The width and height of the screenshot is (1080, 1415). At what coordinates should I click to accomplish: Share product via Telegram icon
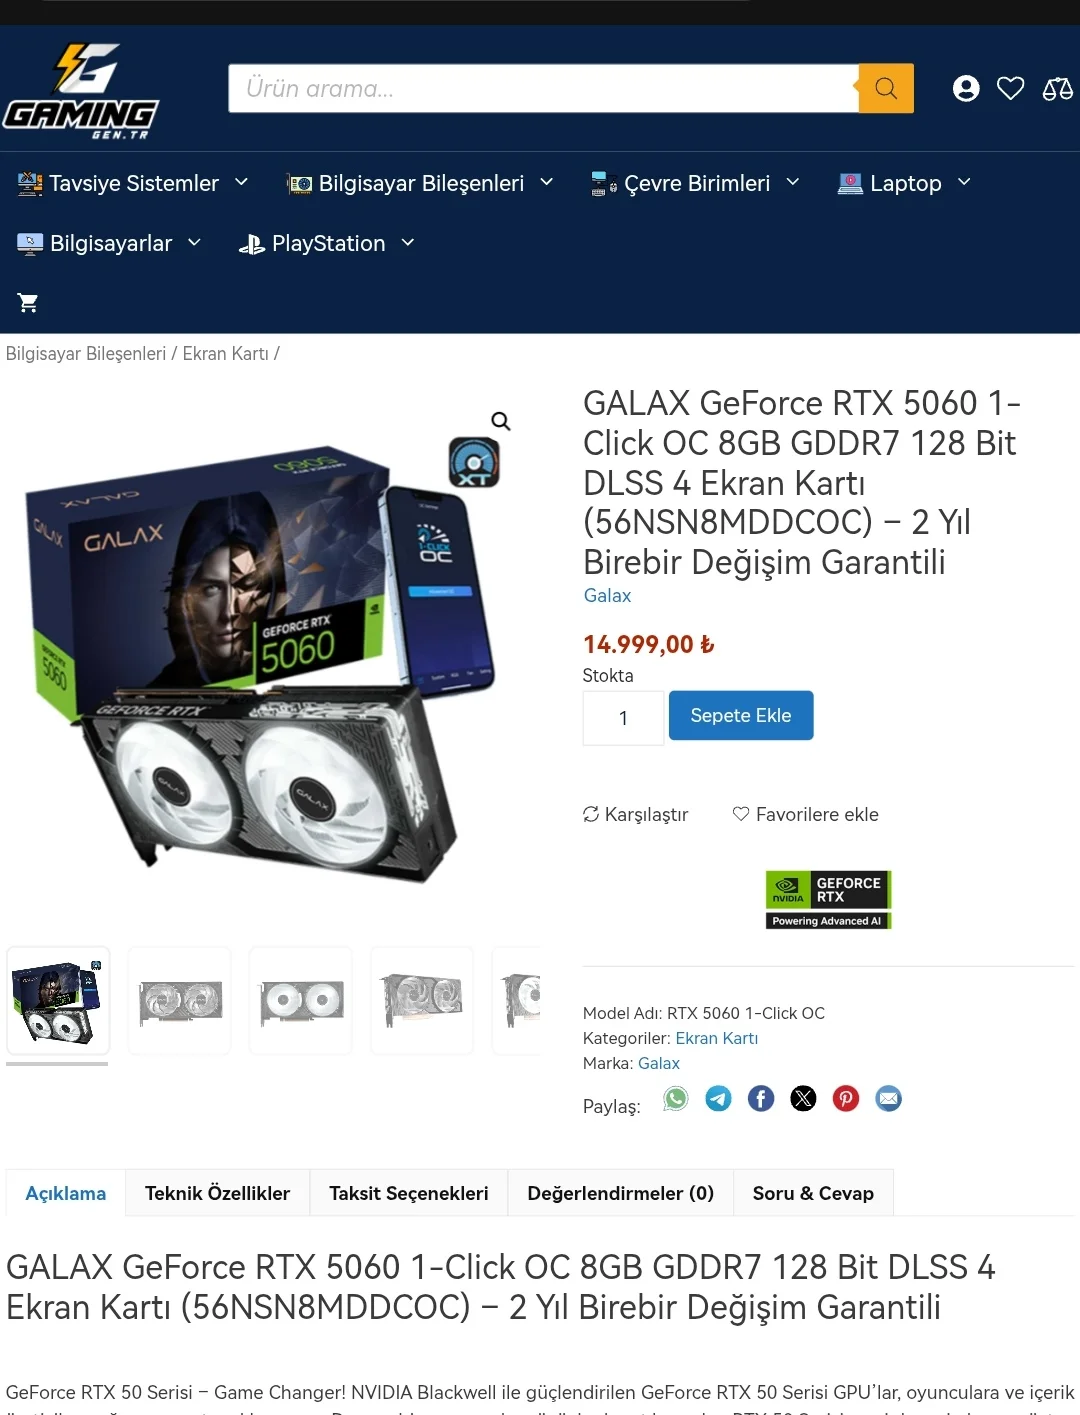click(x=718, y=1099)
